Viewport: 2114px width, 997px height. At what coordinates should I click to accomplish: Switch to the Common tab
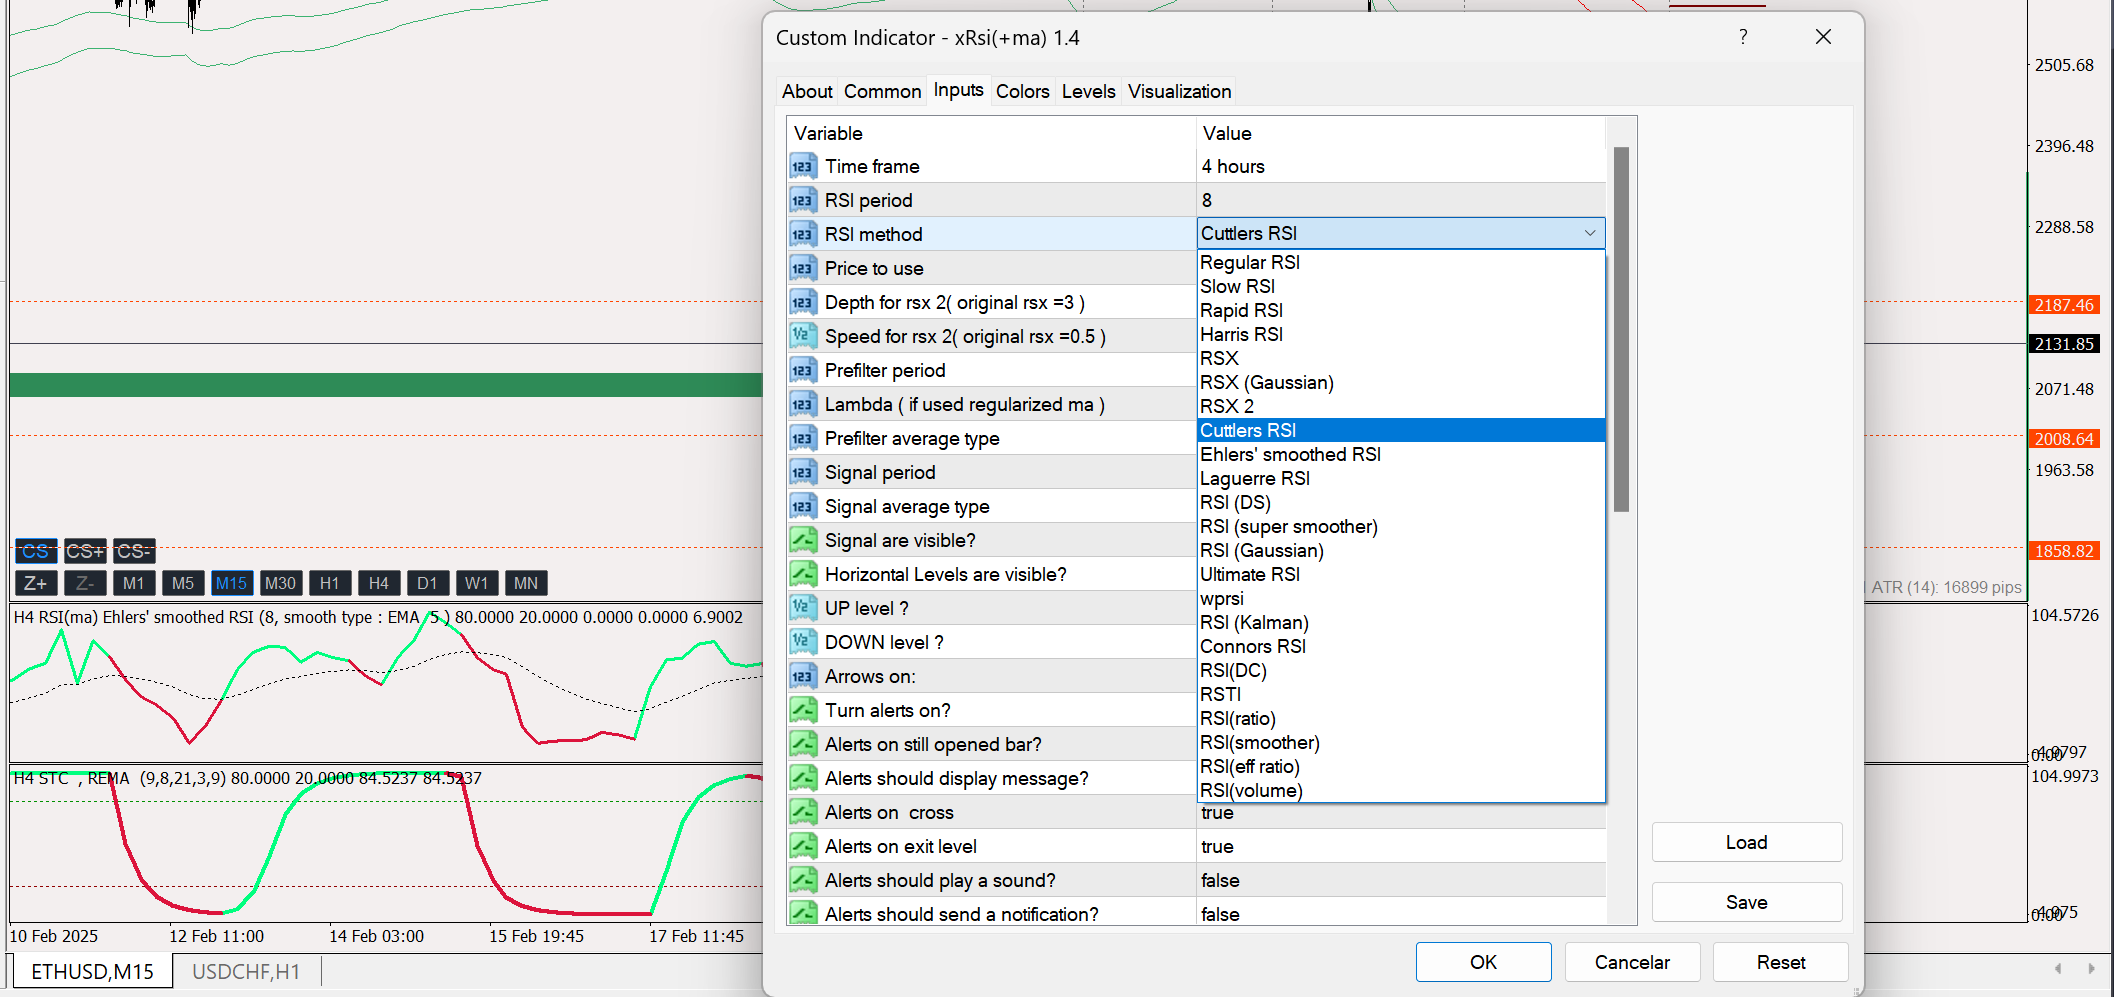[x=882, y=91]
